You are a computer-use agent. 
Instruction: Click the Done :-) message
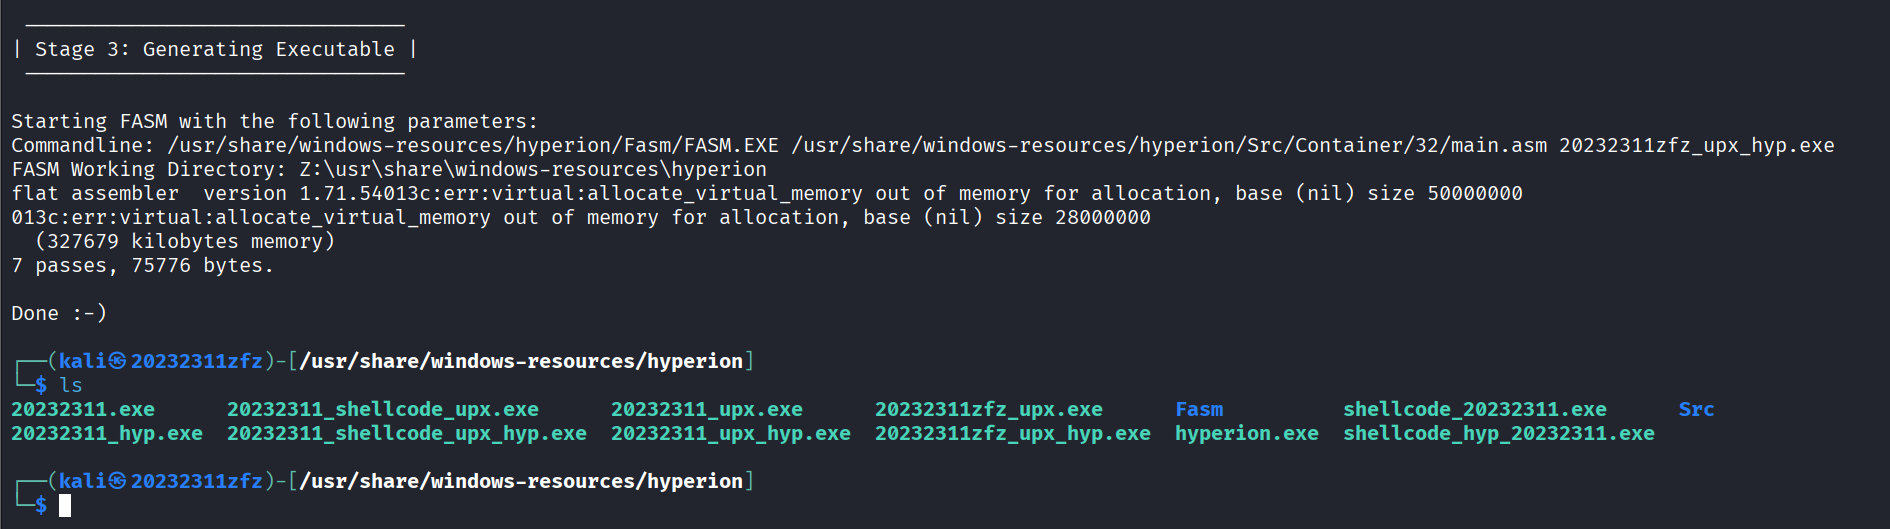pos(59,313)
